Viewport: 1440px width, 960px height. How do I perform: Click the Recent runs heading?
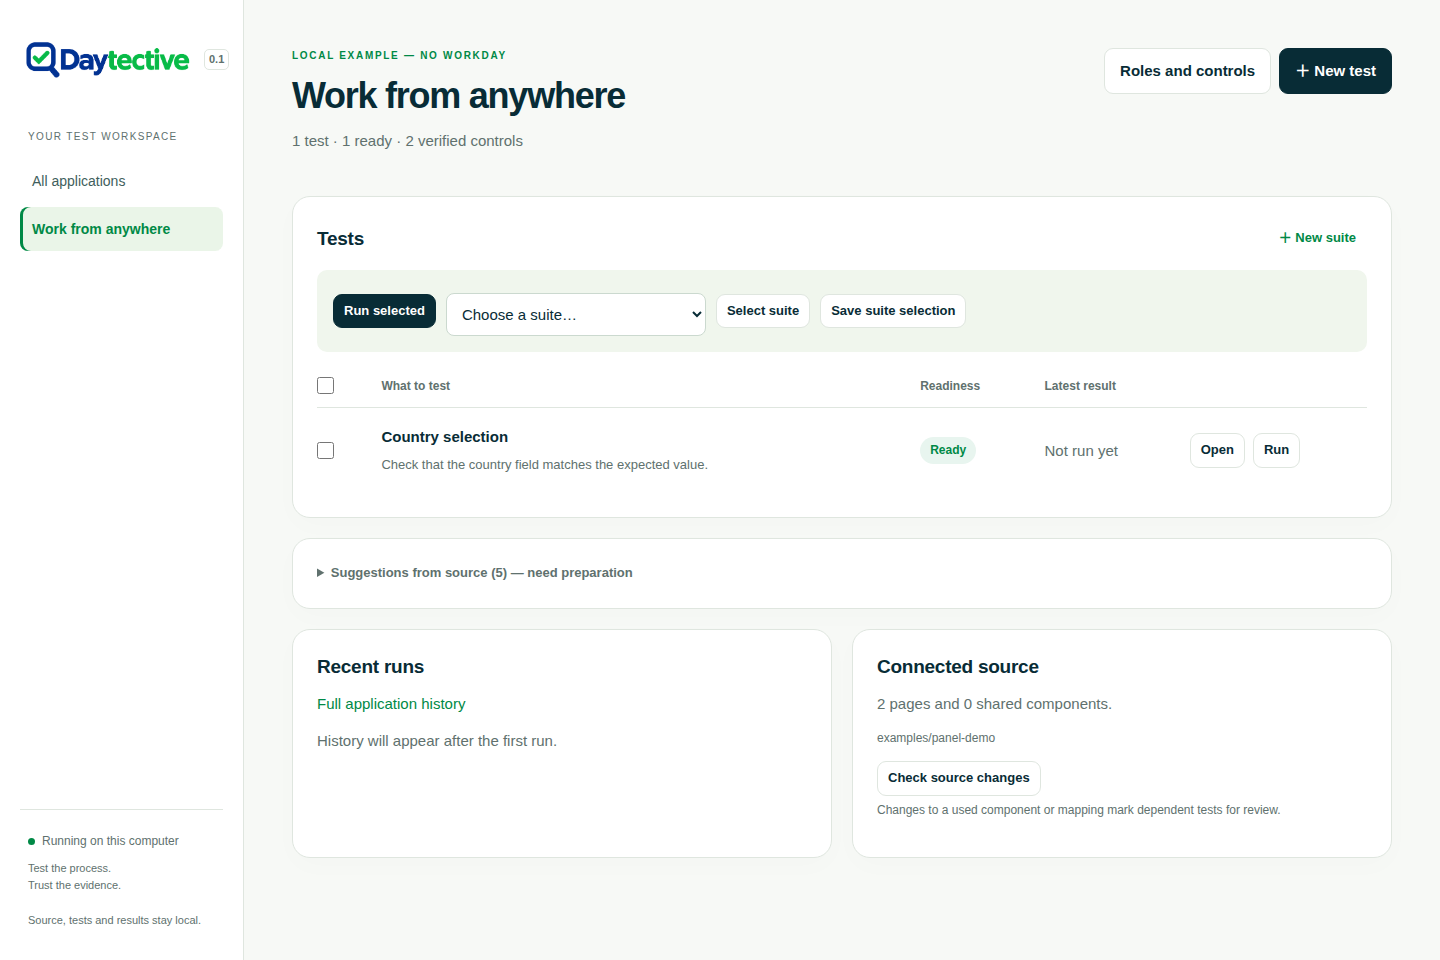370,667
